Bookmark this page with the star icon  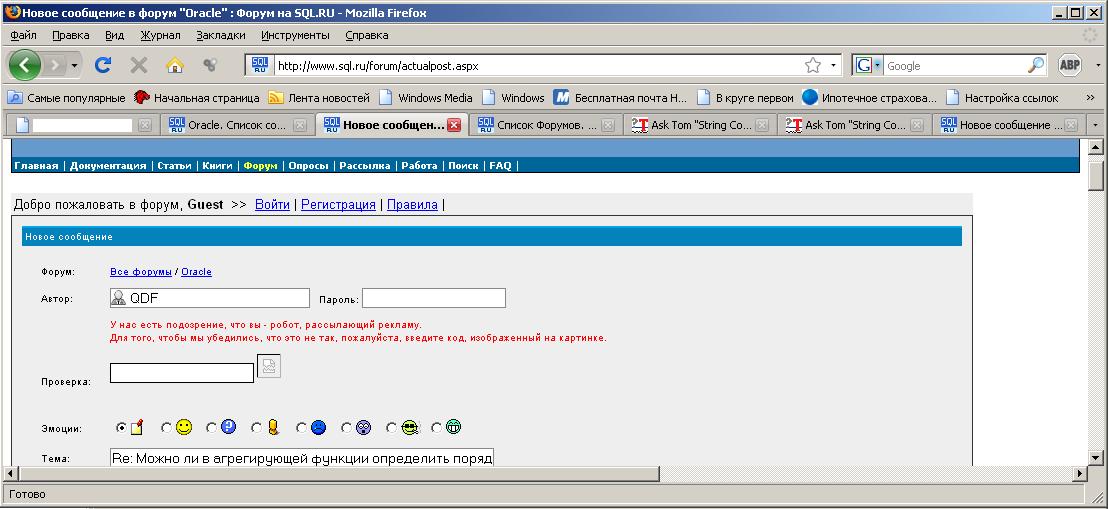(x=812, y=66)
